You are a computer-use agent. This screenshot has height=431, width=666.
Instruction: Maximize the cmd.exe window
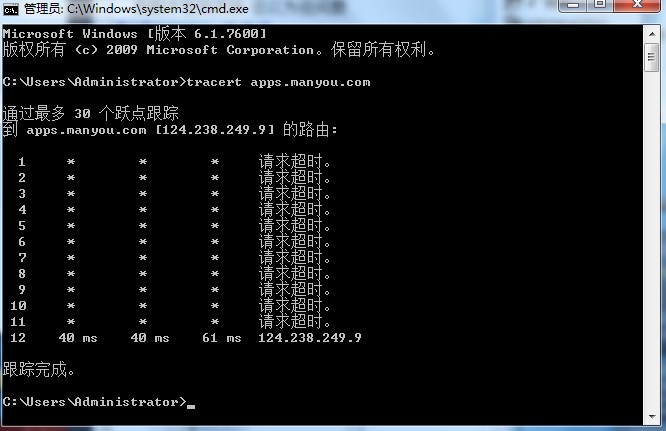click(x=600, y=5)
